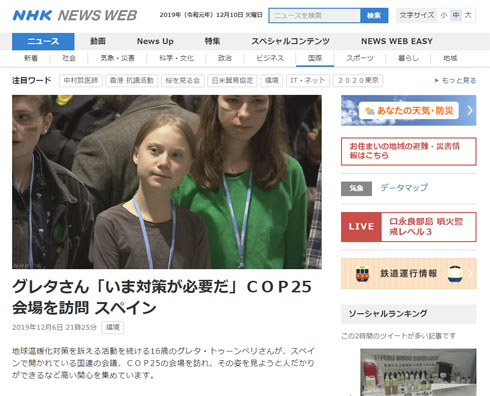This screenshot has width=490, height=396.
Task: Click the 環境 tag beside article date
Action: point(113,327)
